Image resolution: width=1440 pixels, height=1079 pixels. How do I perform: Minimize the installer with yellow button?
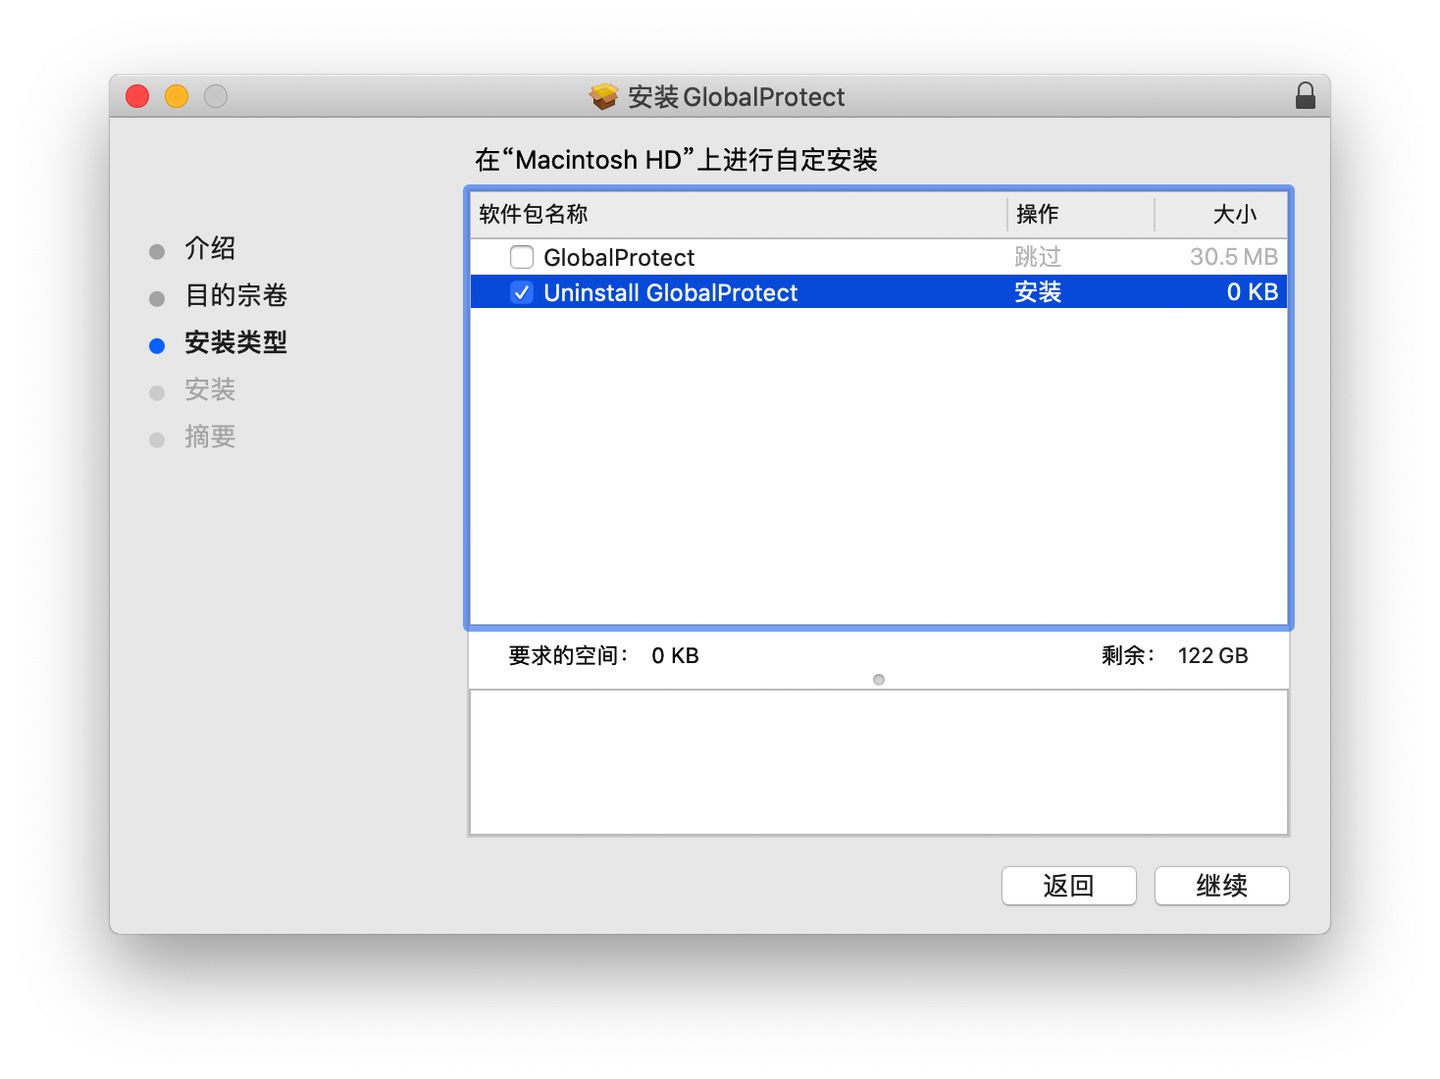(x=176, y=96)
